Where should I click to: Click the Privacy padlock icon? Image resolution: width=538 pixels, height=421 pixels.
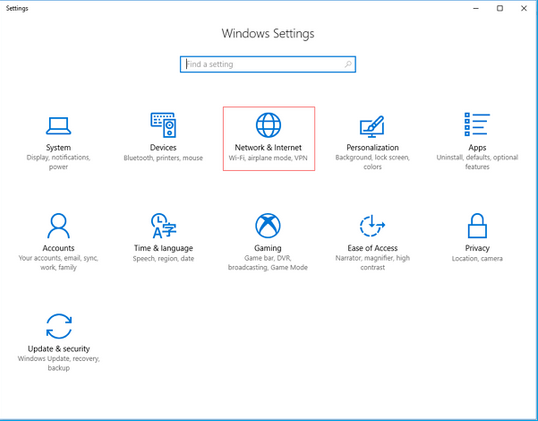(477, 225)
